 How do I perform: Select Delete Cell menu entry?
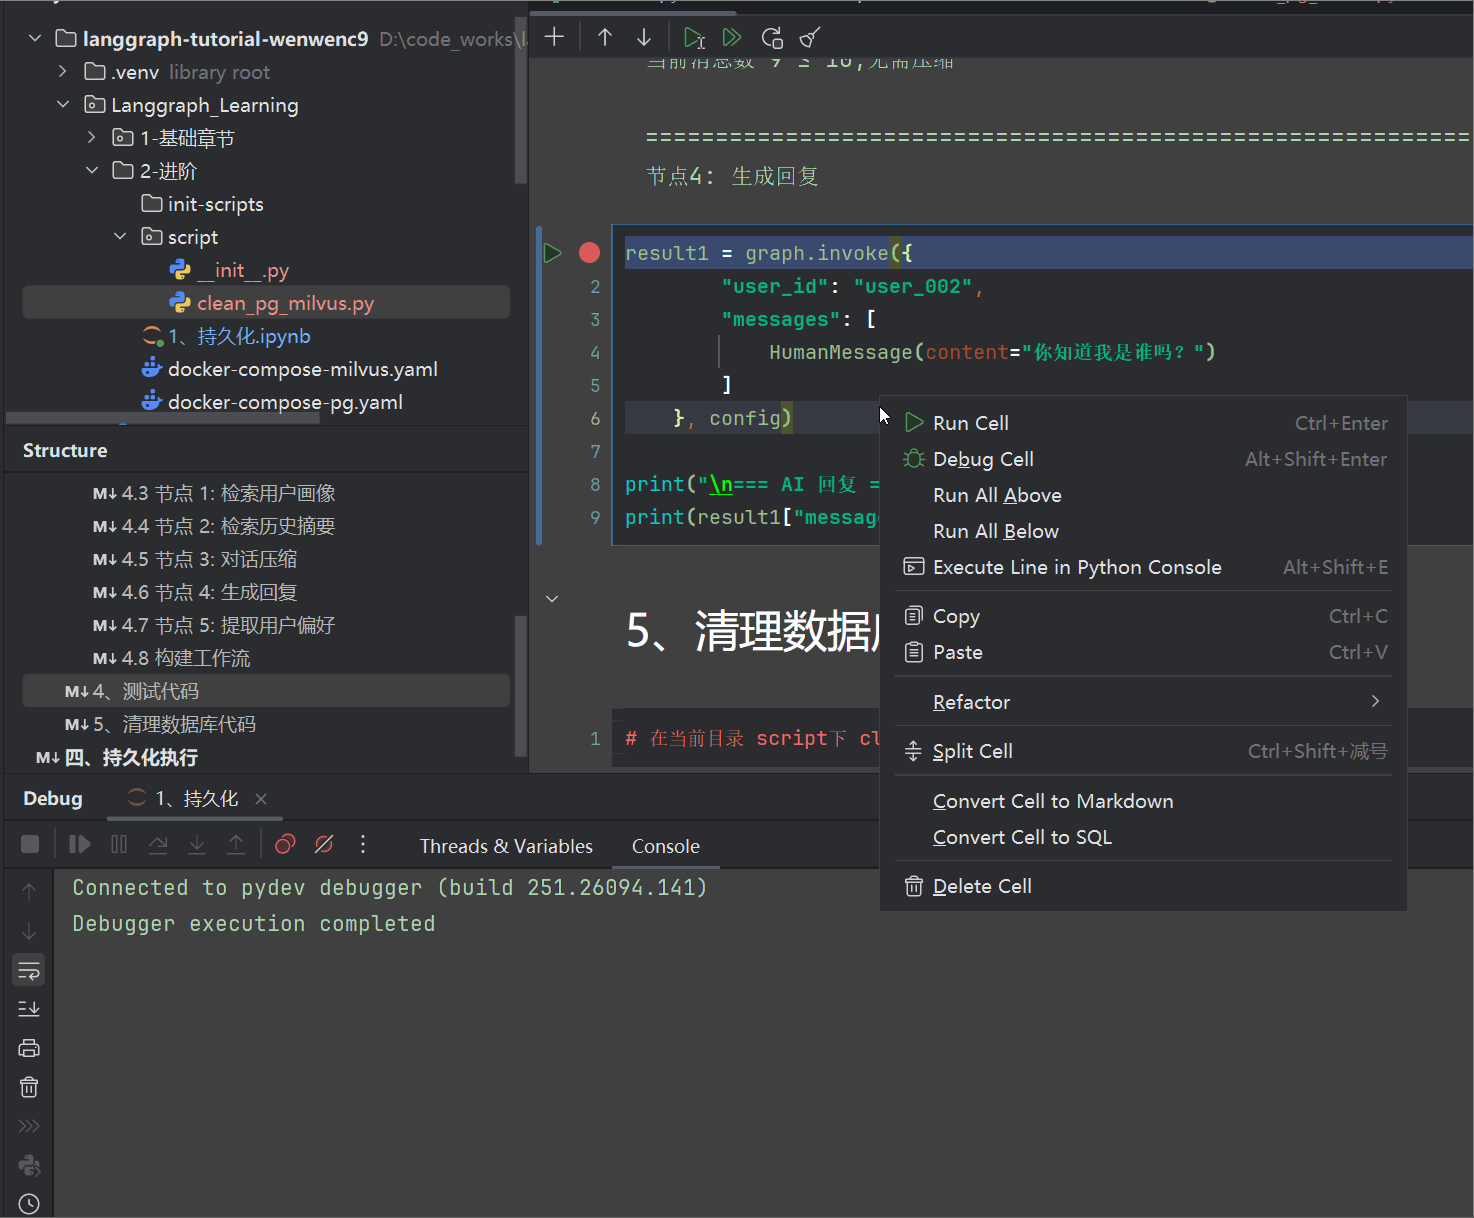(x=1143, y=886)
